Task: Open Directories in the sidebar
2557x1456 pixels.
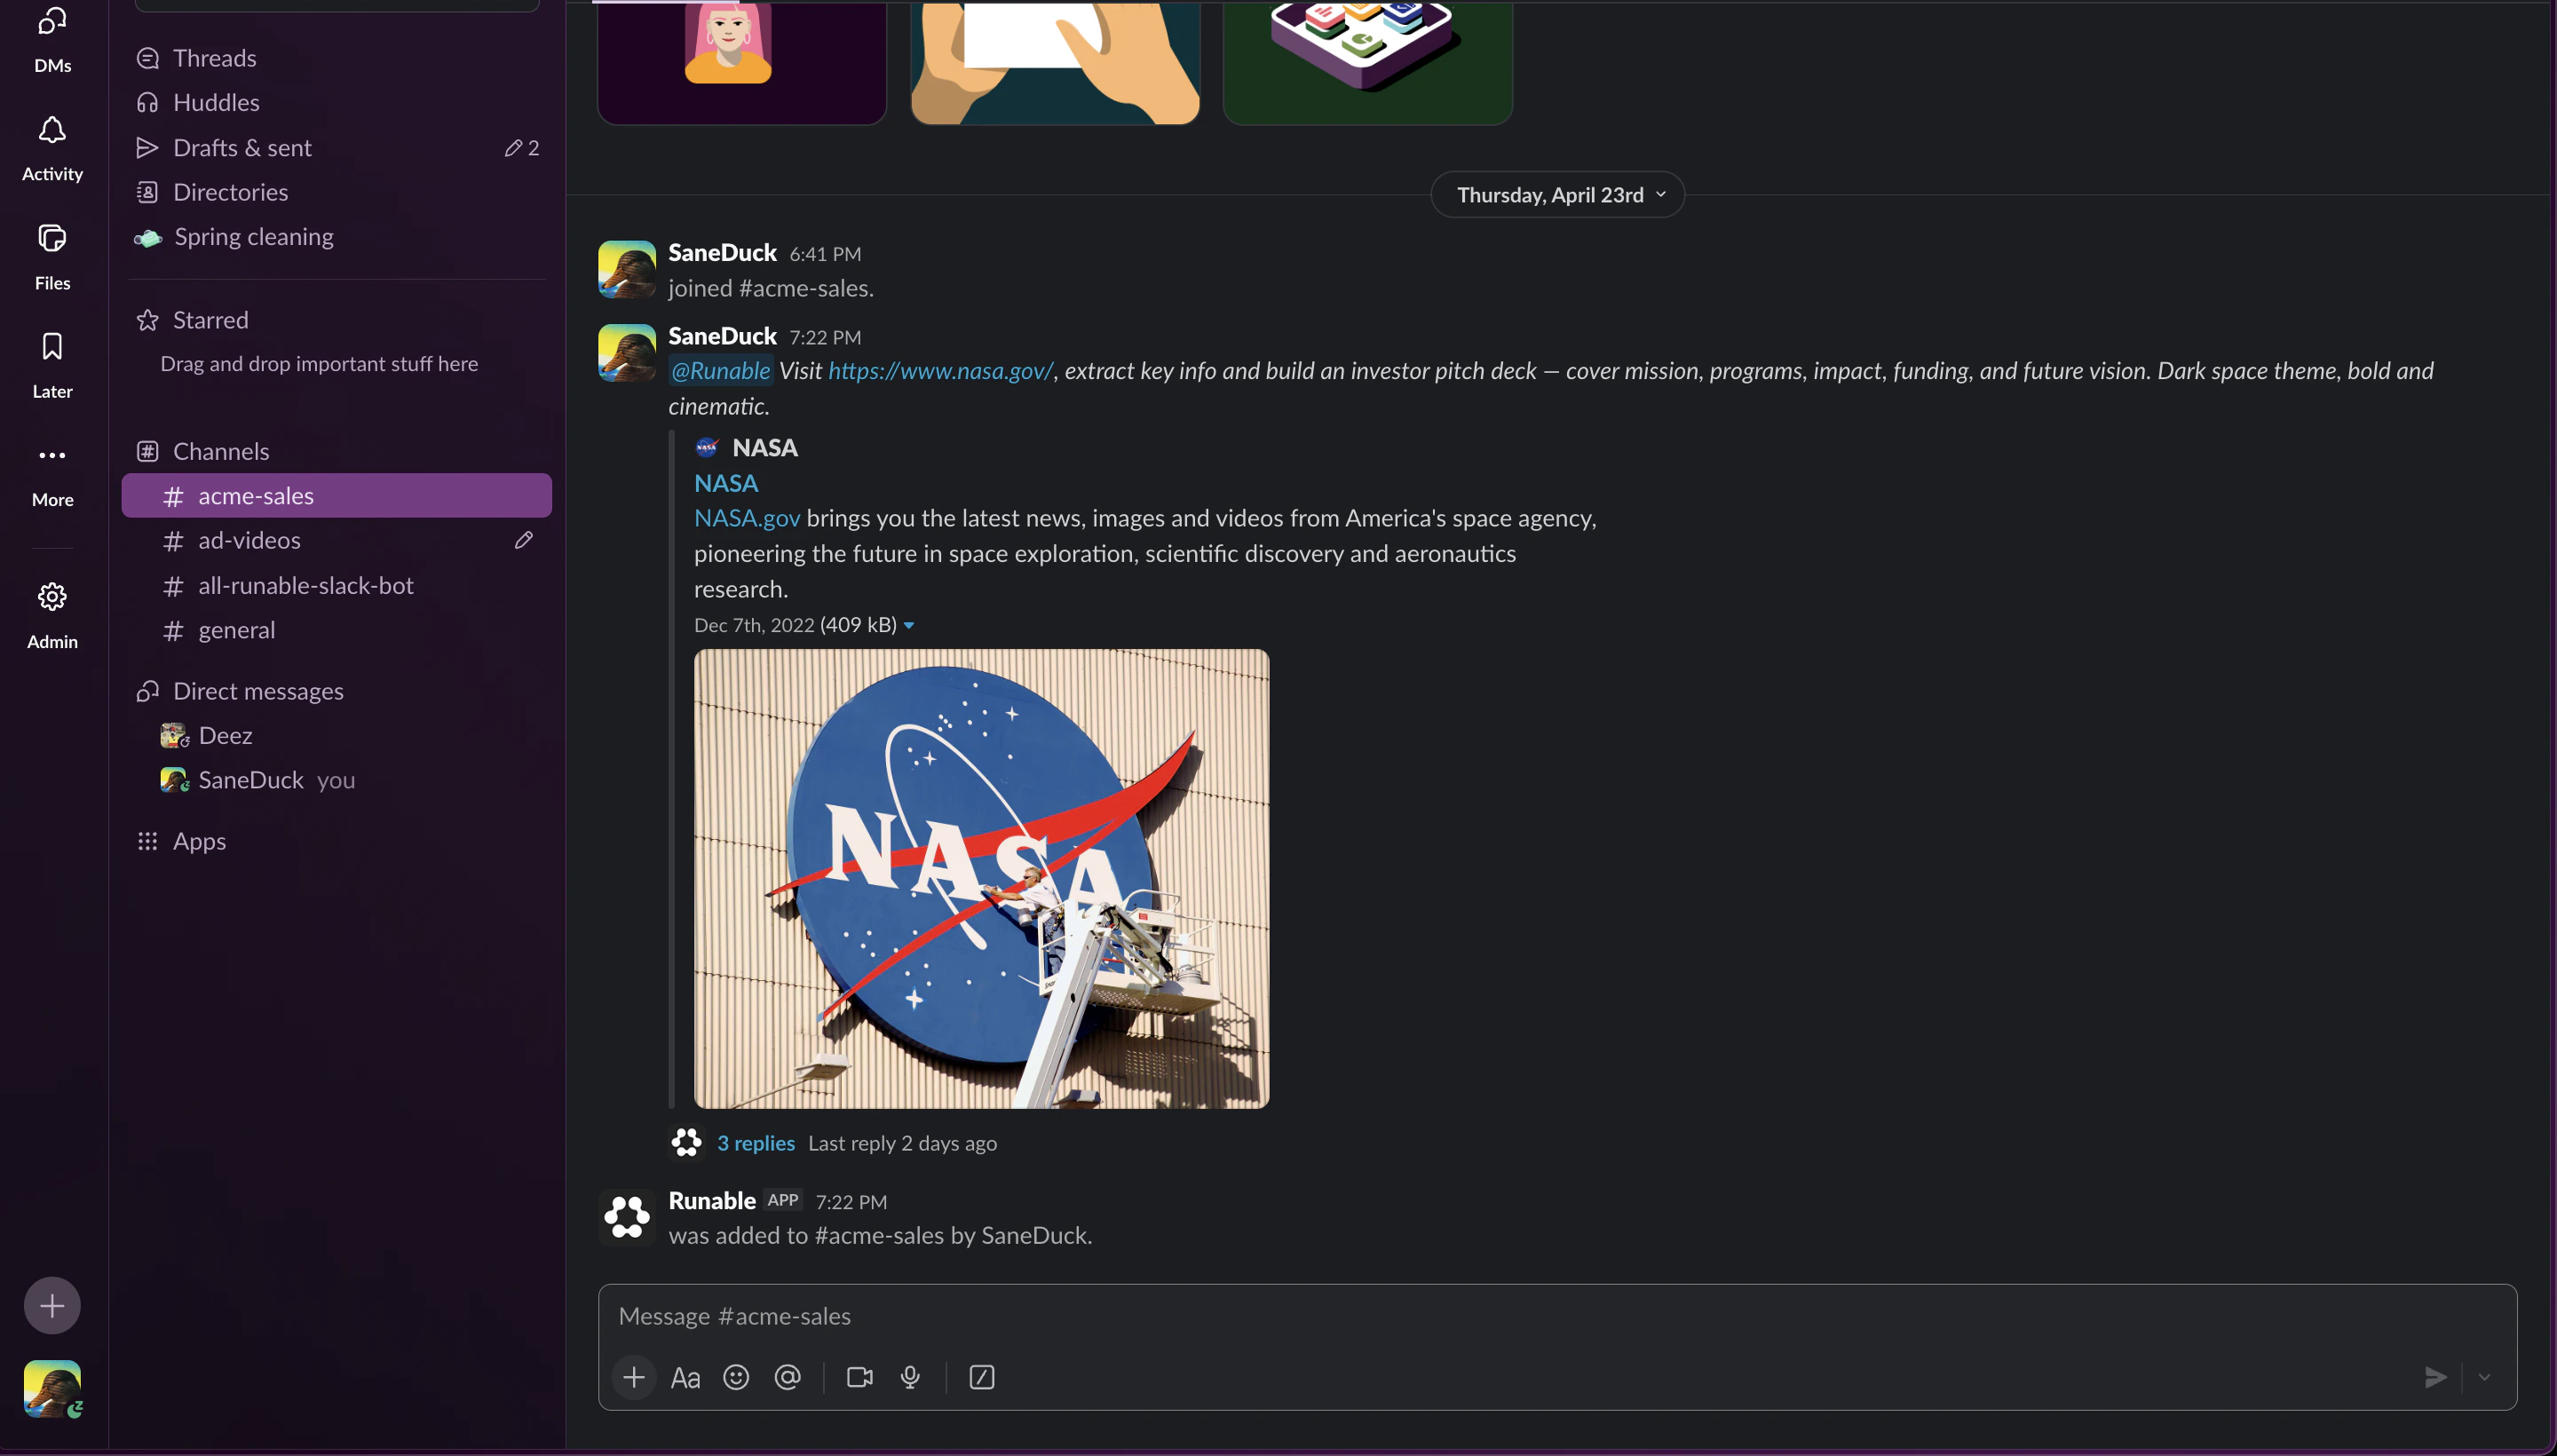Action: coord(337,192)
